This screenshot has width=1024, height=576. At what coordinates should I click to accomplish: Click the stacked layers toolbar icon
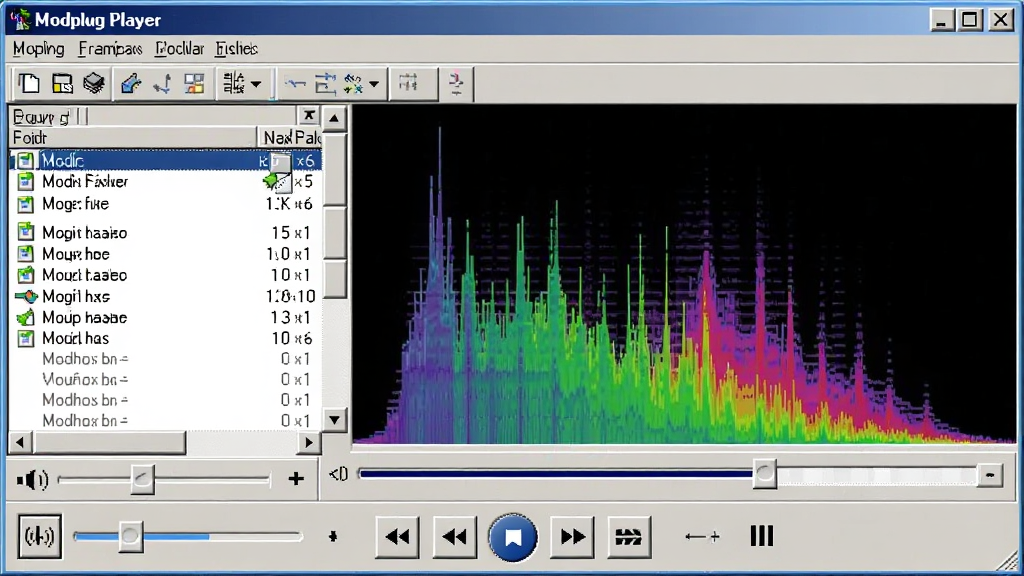pyautogui.click(x=94, y=84)
